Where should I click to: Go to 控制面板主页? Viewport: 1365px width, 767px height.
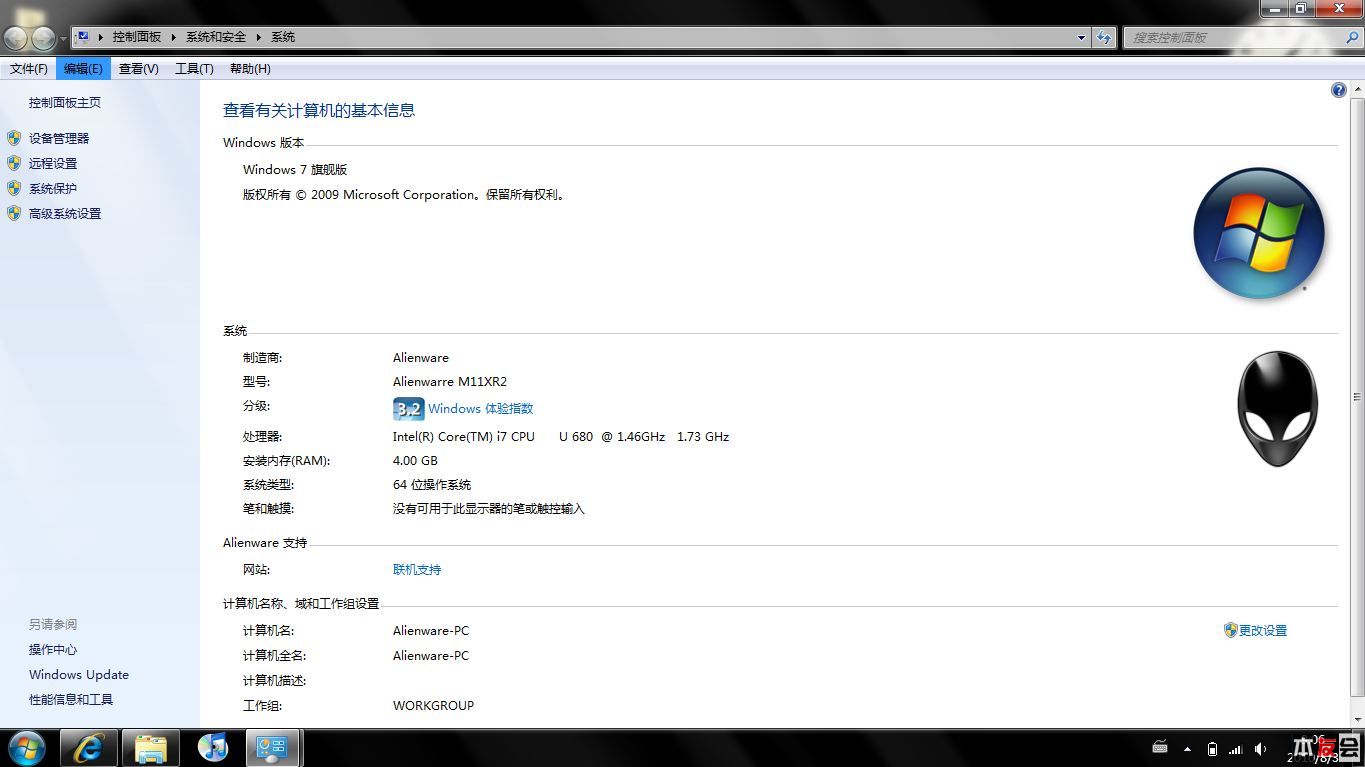[x=65, y=103]
